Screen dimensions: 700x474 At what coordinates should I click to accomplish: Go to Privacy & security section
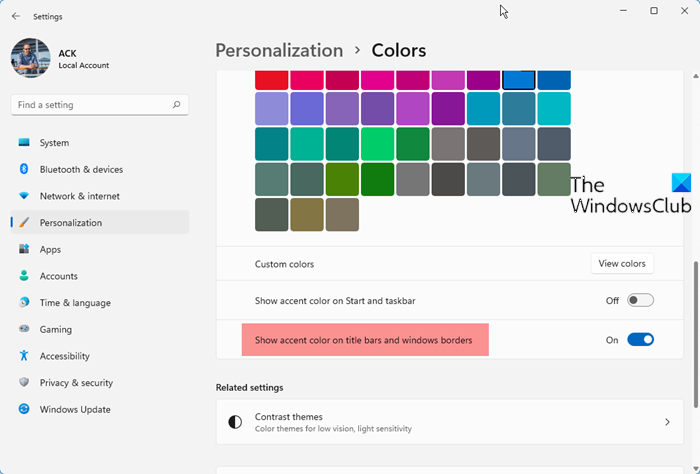coord(76,383)
